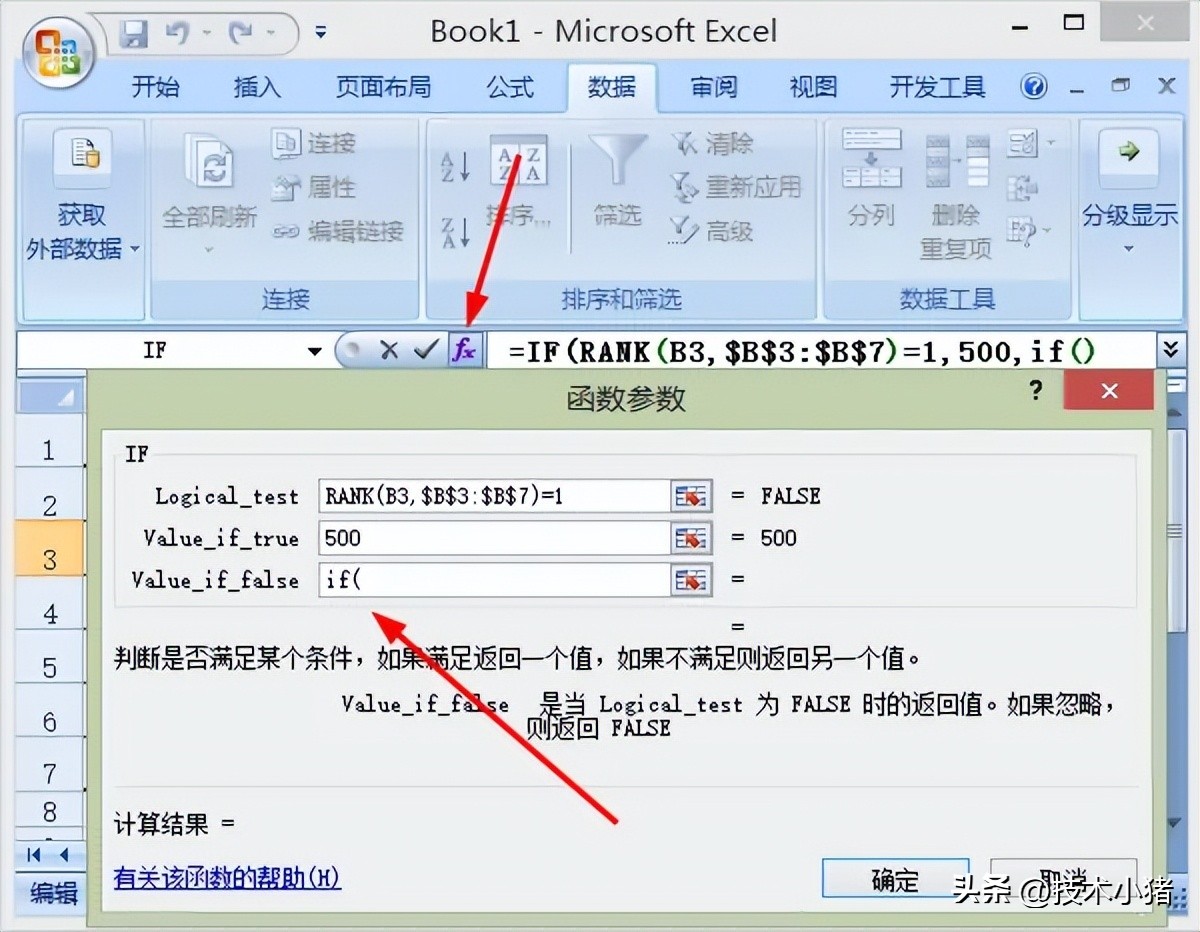Open Customize Quick Access Toolbar arrow
The height and width of the screenshot is (932, 1200).
tap(321, 32)
